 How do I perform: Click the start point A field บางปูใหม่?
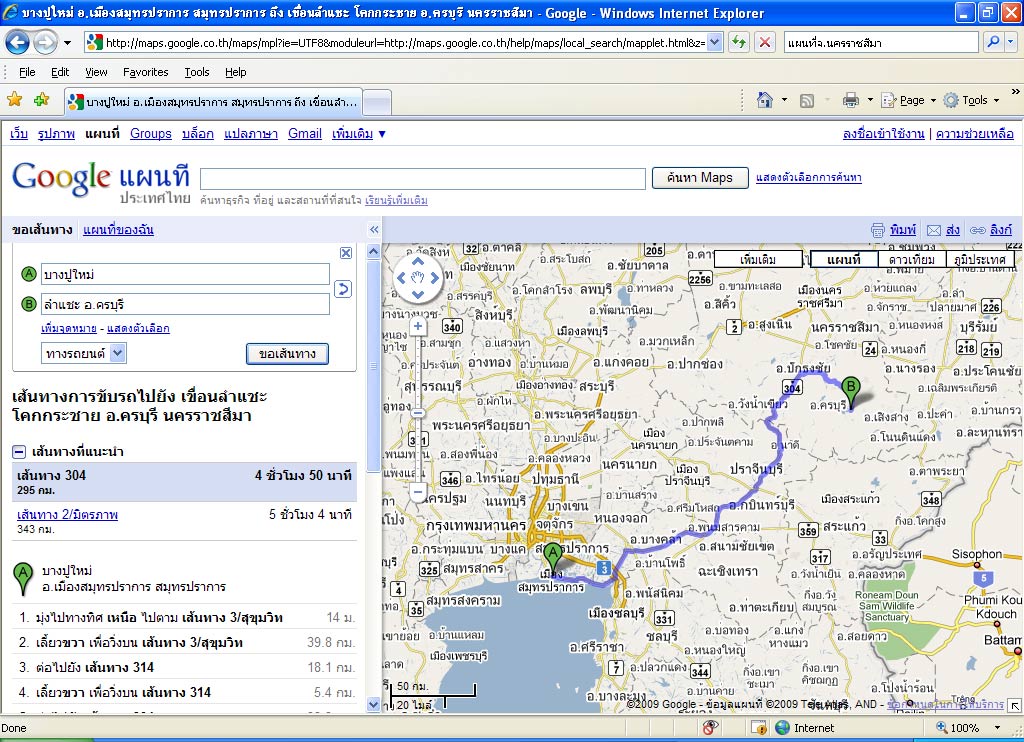(x=185, y=274)
